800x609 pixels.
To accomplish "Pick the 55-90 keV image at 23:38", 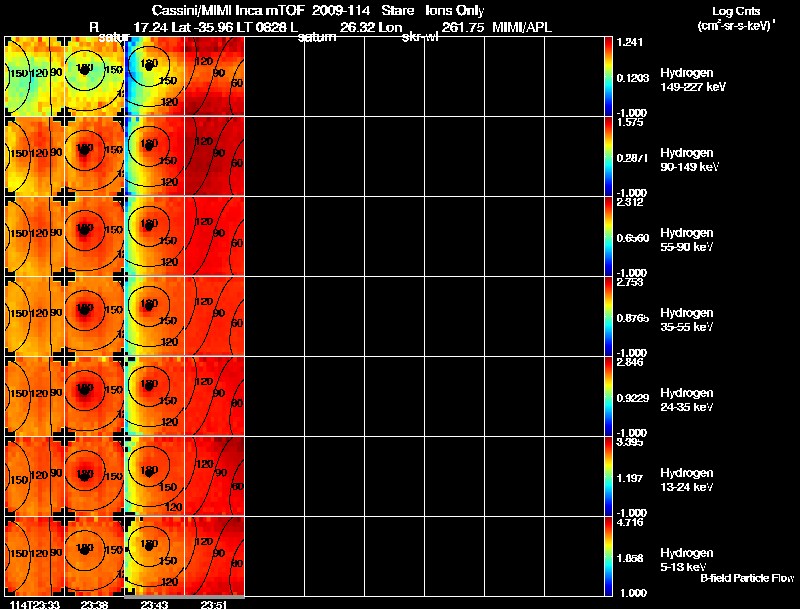I will click(x=94, y=237).
